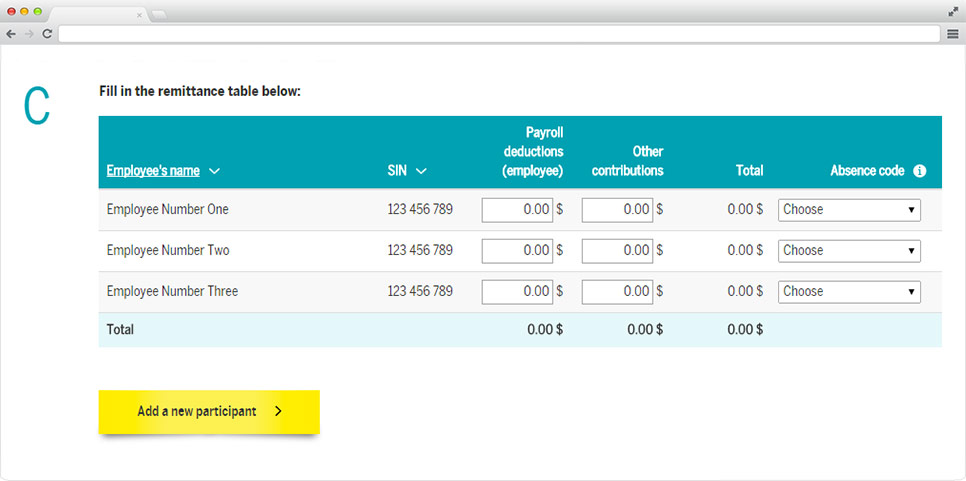Screen dimensions: 966x481
Task: Click the SIN value in Employee Number One row
Action: (x=420, y=209)
